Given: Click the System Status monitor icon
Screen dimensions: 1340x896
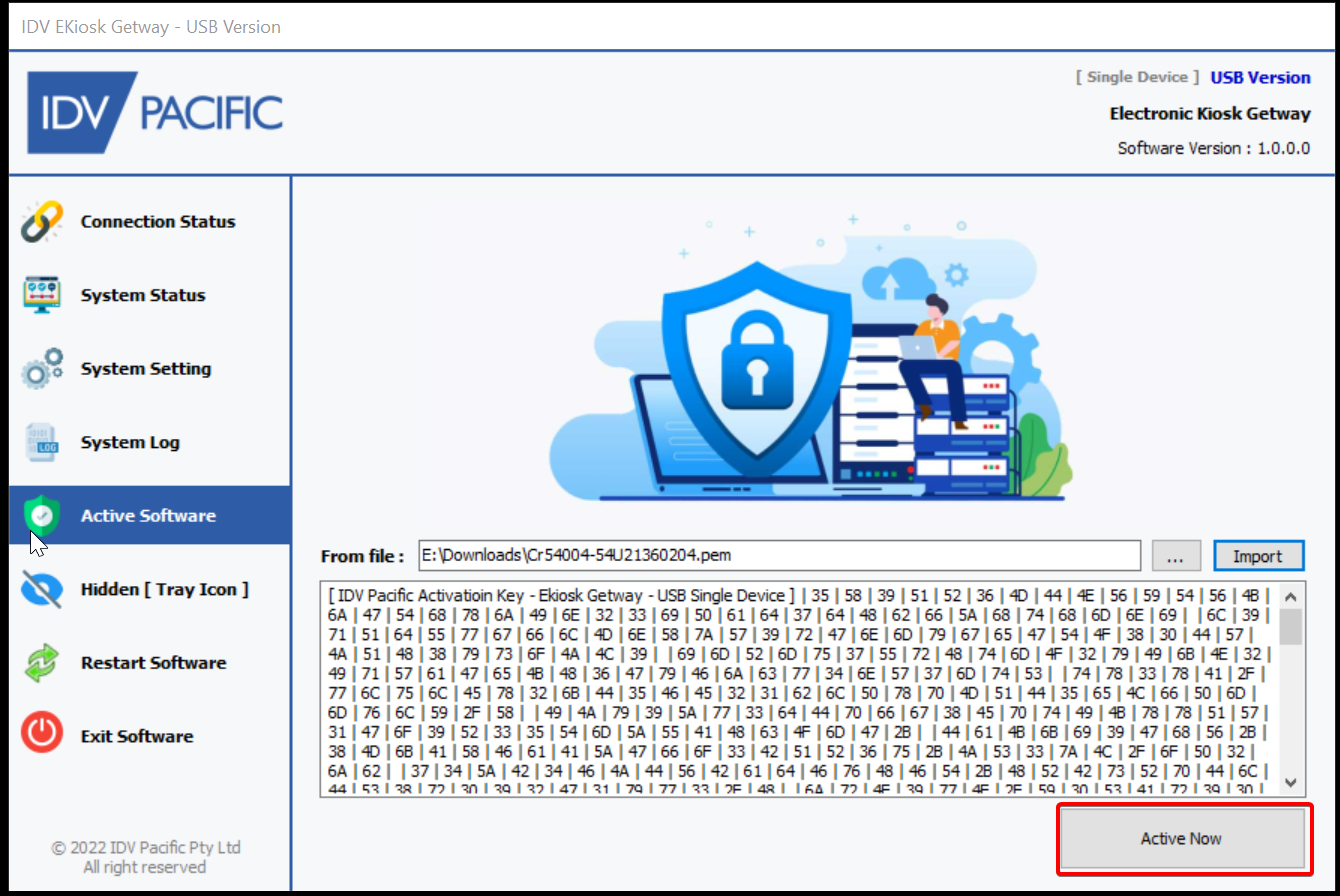Looking at the screenshot, I should [42, 295].
